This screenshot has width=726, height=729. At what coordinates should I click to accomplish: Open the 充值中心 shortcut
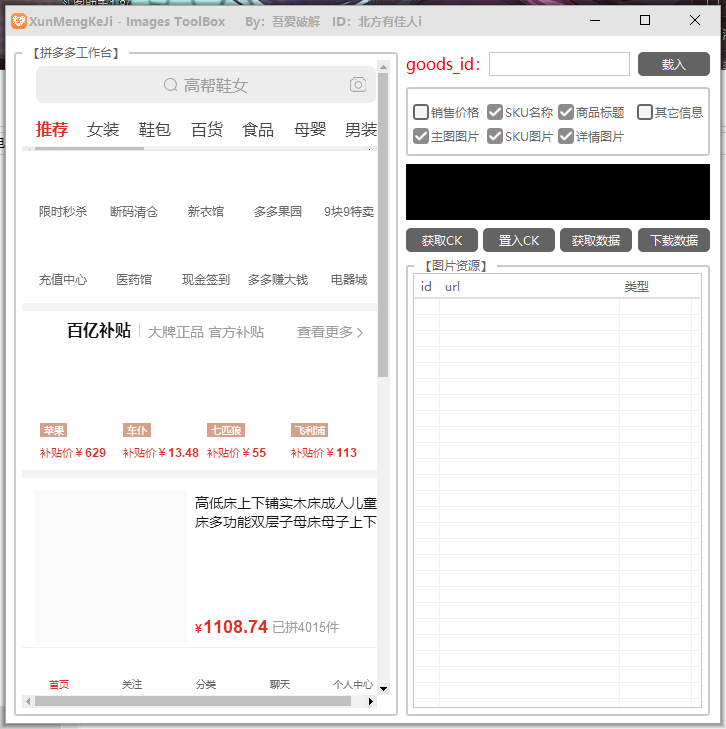point(63,280)
